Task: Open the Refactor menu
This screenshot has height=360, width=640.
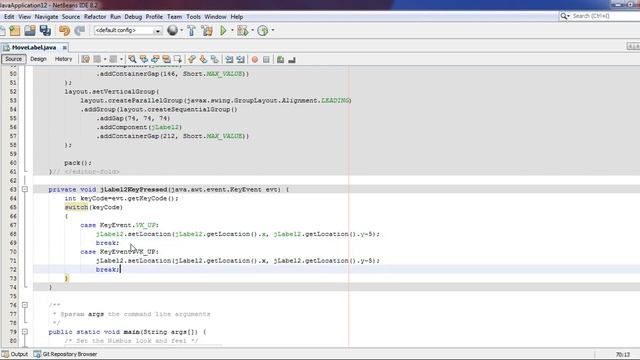Action: point(95,17)
